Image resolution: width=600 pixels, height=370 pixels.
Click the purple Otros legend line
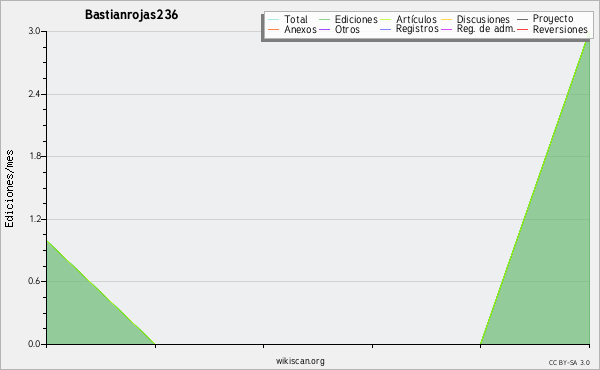324,29
